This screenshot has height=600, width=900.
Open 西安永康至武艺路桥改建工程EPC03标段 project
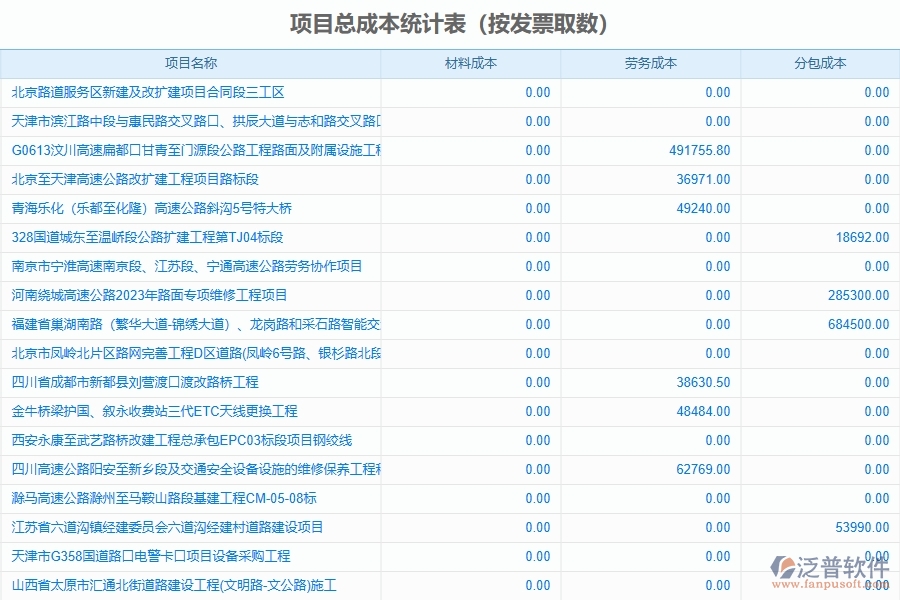[178, 439]
